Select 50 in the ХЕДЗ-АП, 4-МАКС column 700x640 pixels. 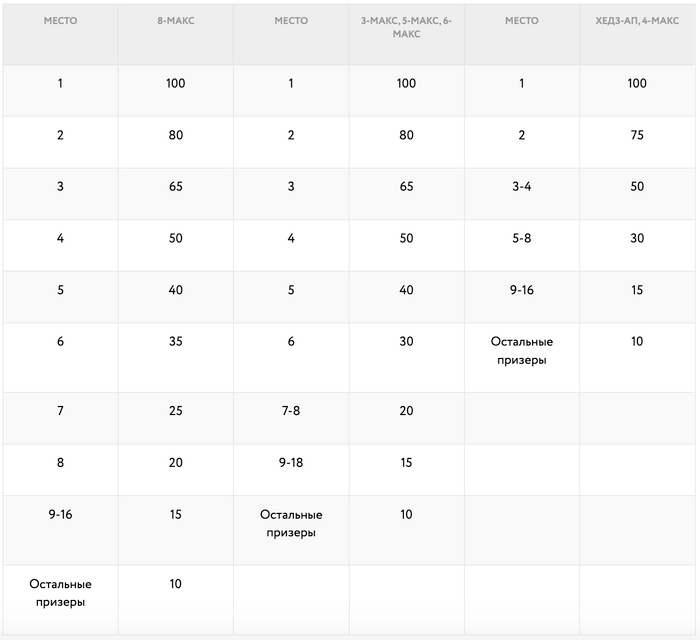pyautogui.click(x=637, y=187)
